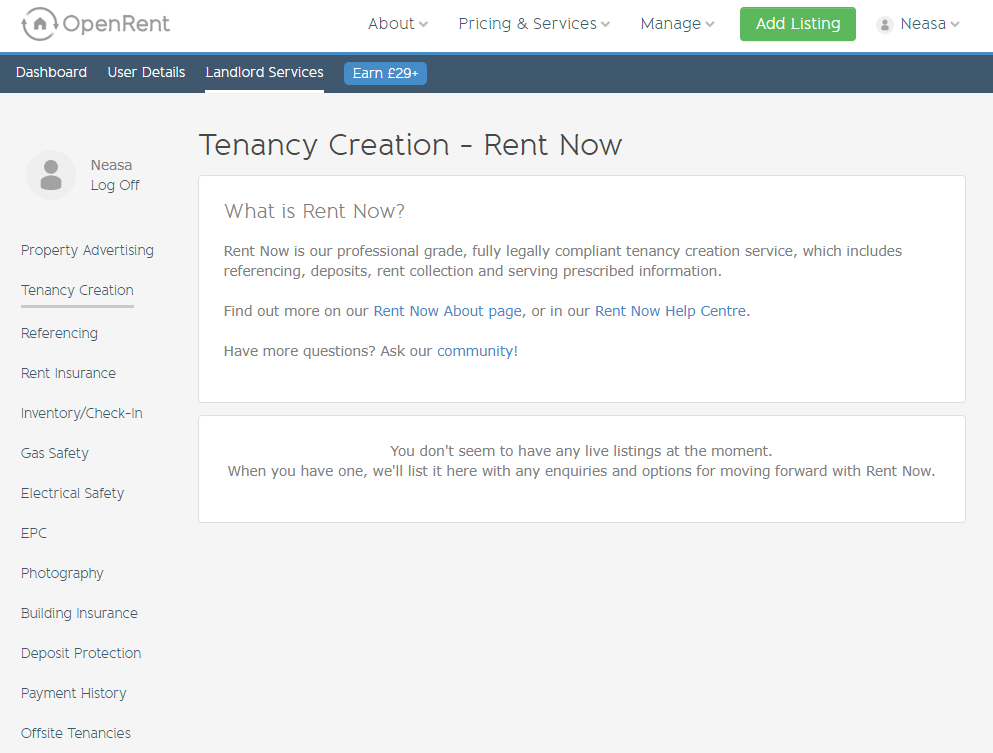Click the green Add Listing button
The image size is (993, 753).
[797, 24]
